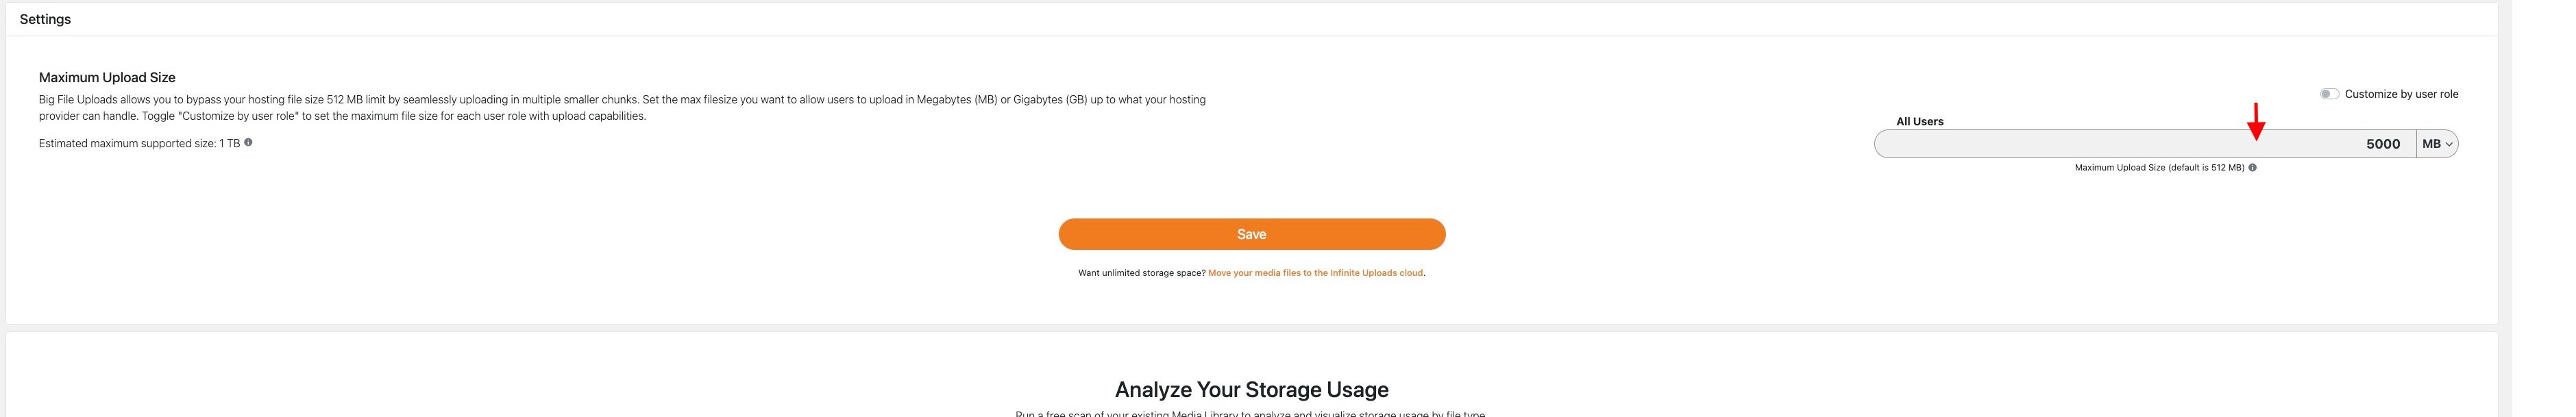The image size is (2576, 417).
Task: Click the "Maximum Upload Size (default is 512 MB)" caption
Action: pos(2159,167)
